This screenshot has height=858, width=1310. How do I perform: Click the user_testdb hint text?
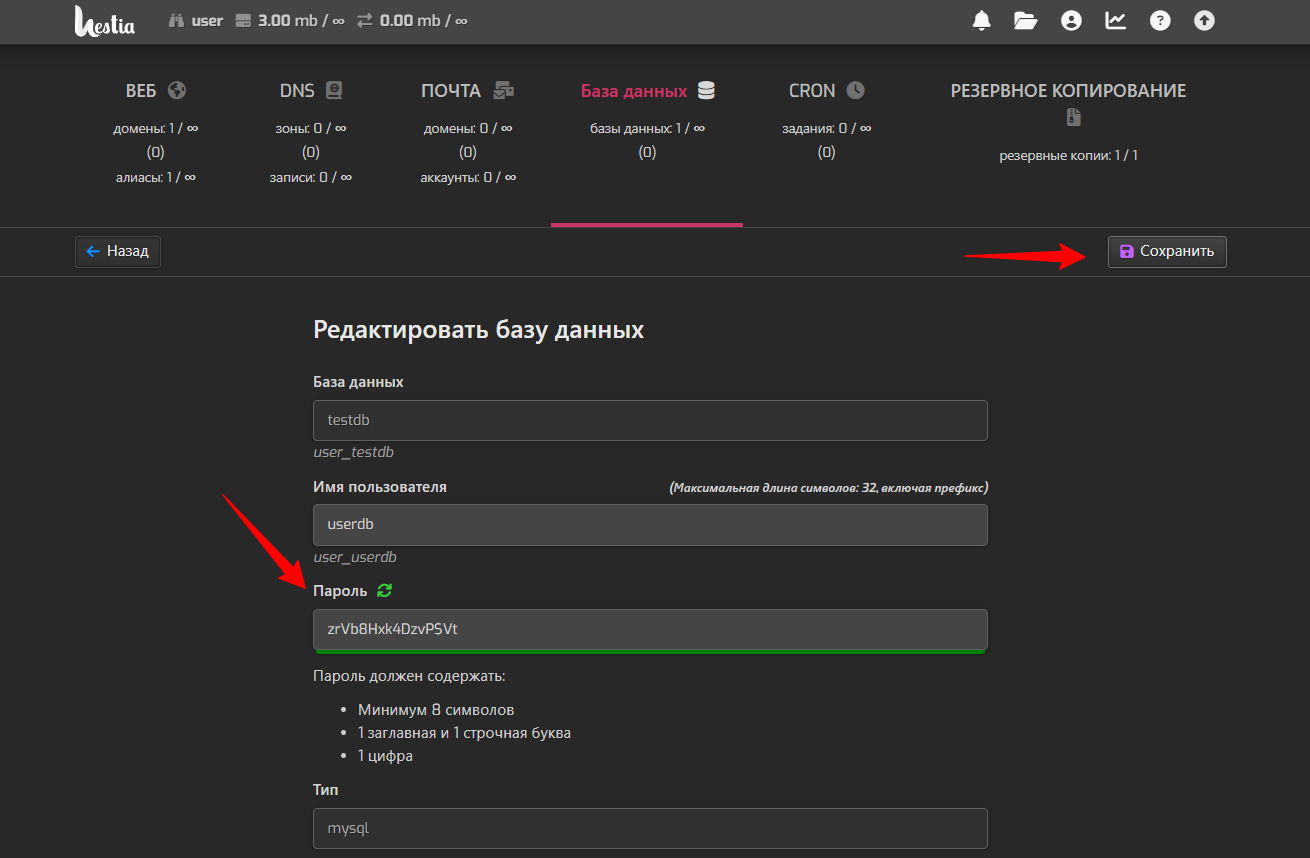[354, 453]
